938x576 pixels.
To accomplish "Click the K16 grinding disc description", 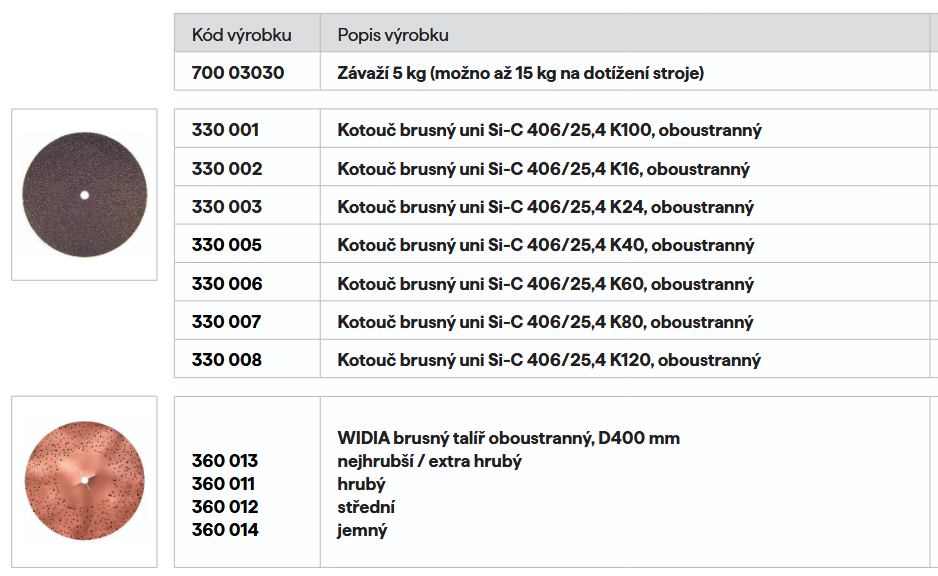I will tap(543, 169).
